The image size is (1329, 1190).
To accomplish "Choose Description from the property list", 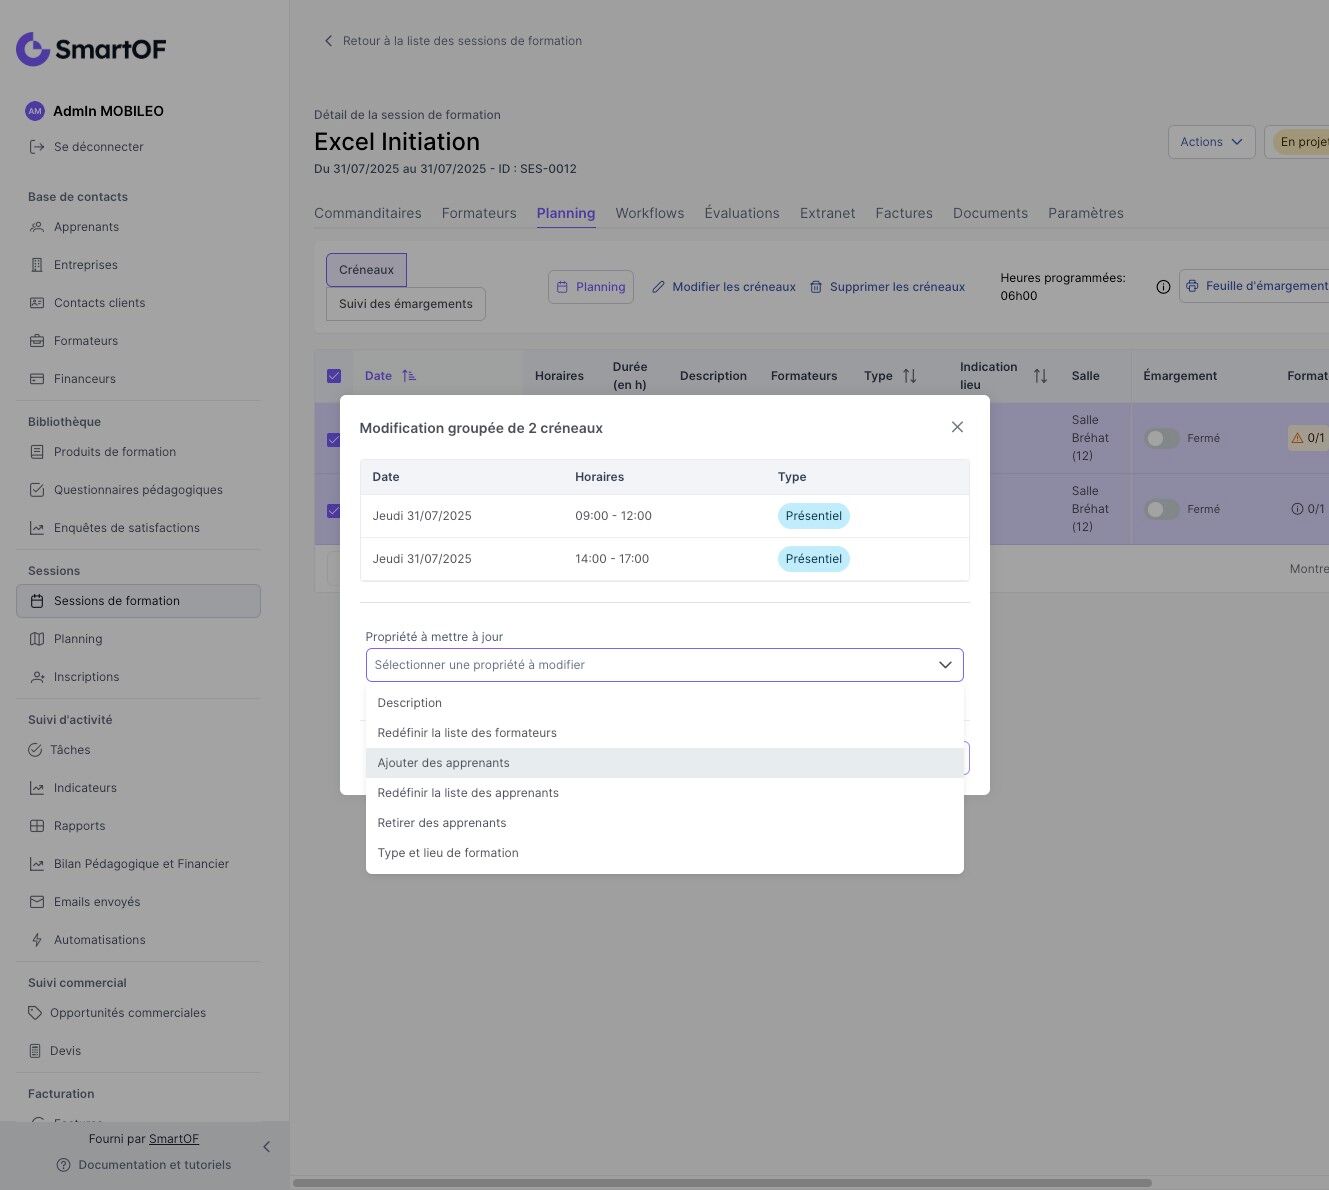I will (665, 703).
